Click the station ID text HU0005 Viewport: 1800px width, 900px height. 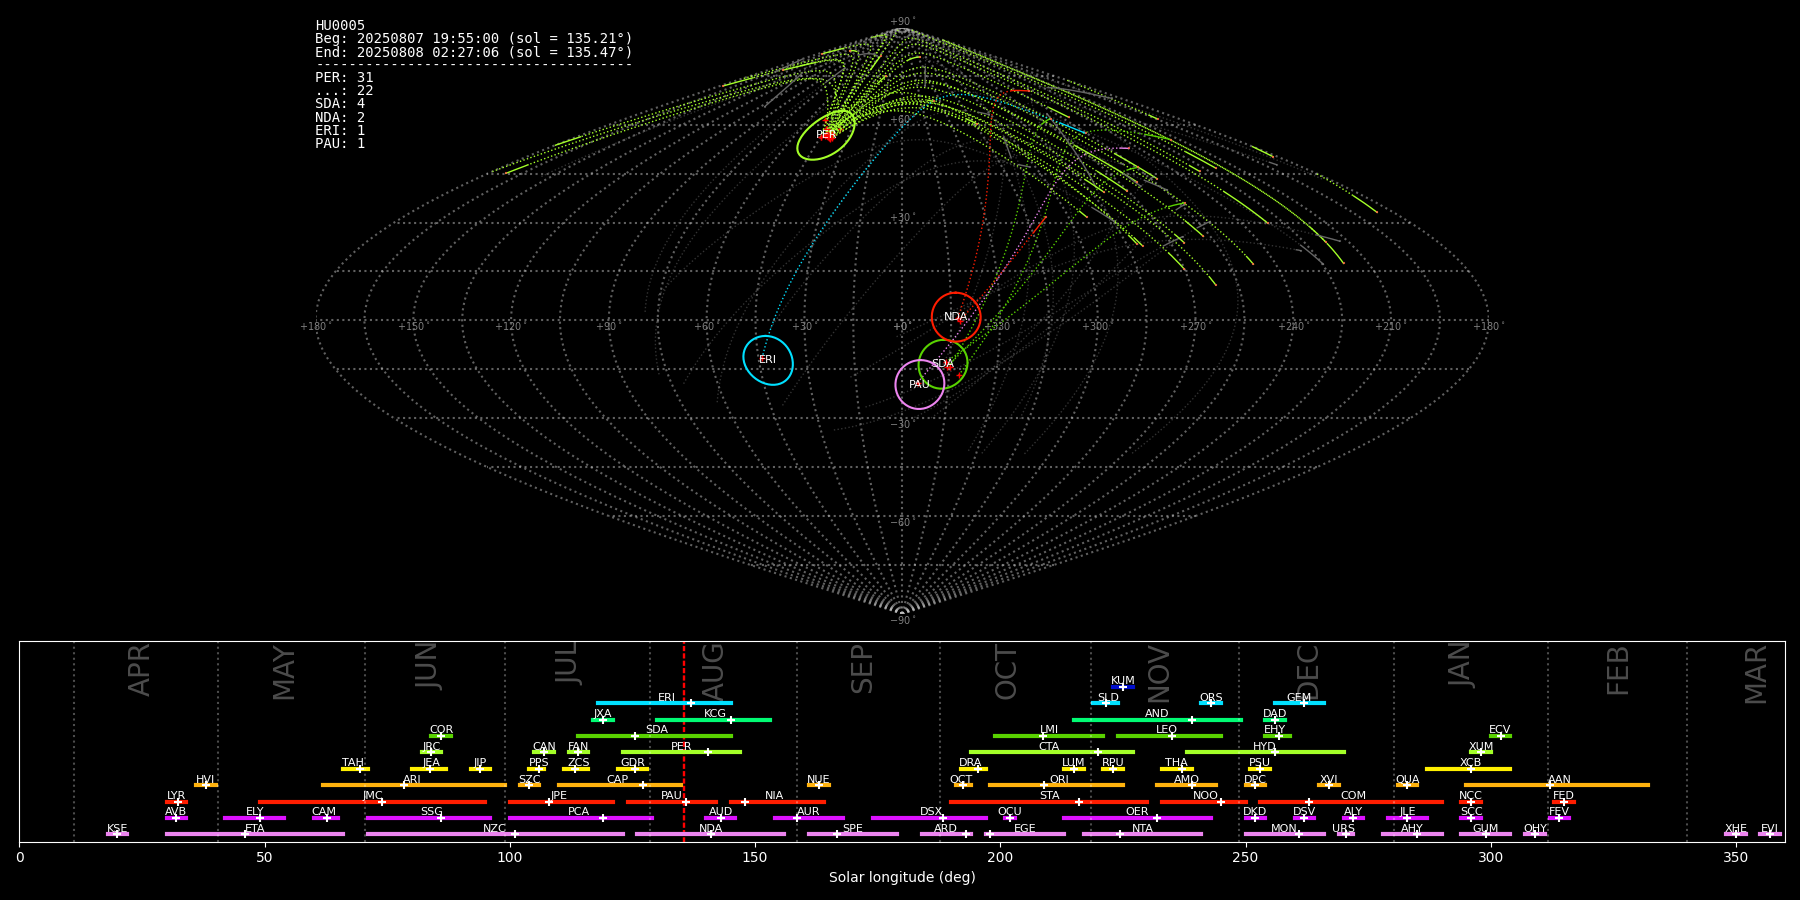coord(340,26)
